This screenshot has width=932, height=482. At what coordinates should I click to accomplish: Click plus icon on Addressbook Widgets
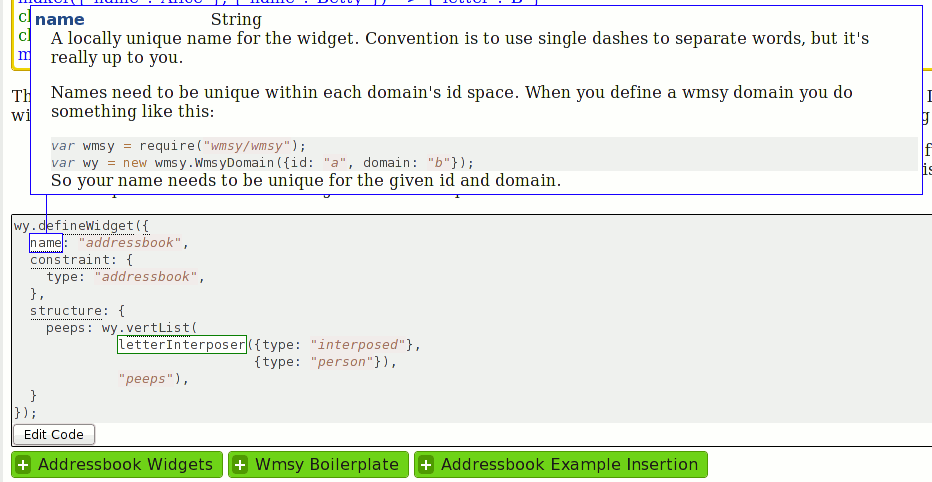[x=23, y=465]
